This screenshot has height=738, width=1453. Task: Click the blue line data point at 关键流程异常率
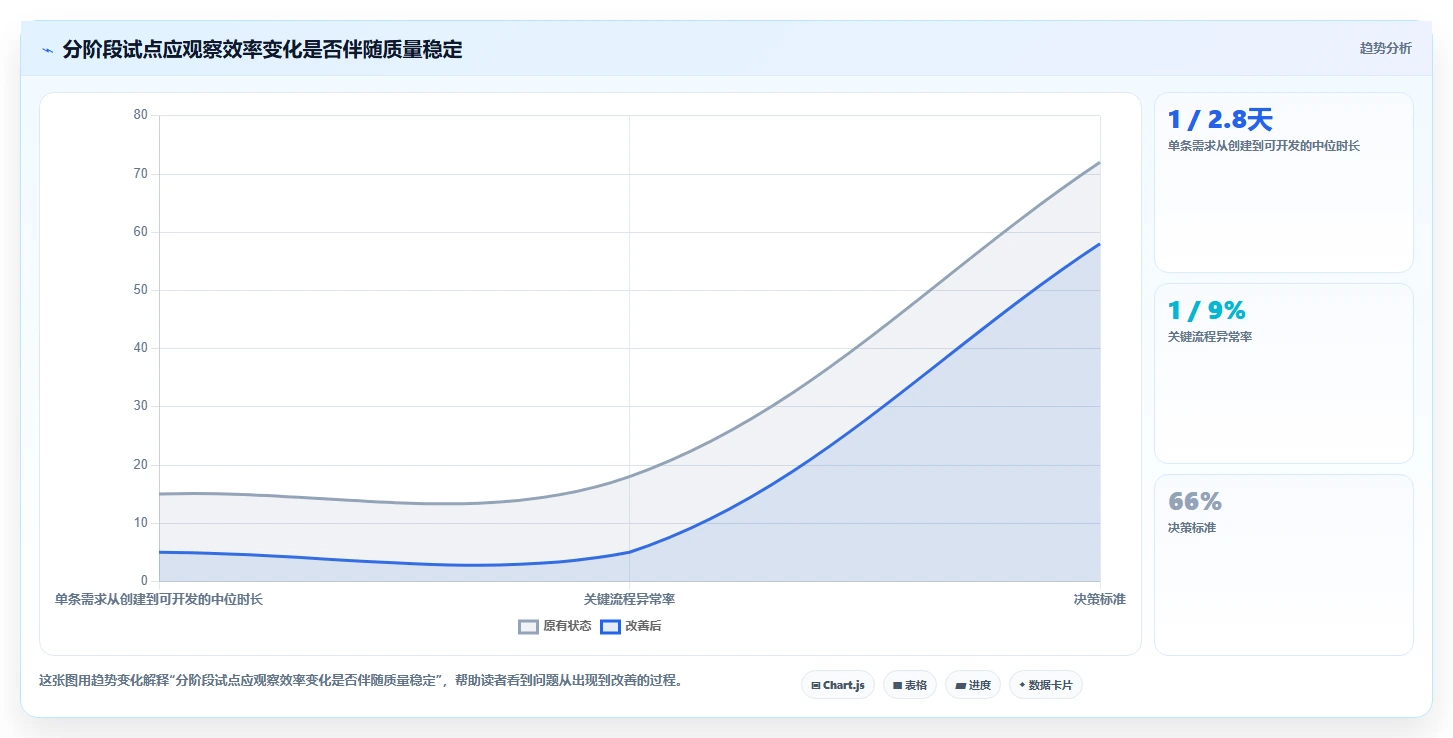629,552
